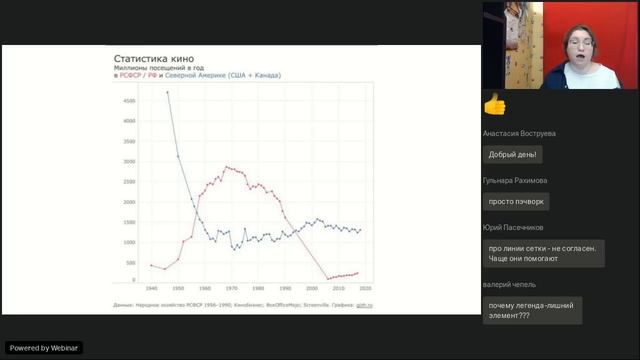The image size is (640, 360).
Task: Select chat message 'просто пэчворк'
Action: [516, 202]
